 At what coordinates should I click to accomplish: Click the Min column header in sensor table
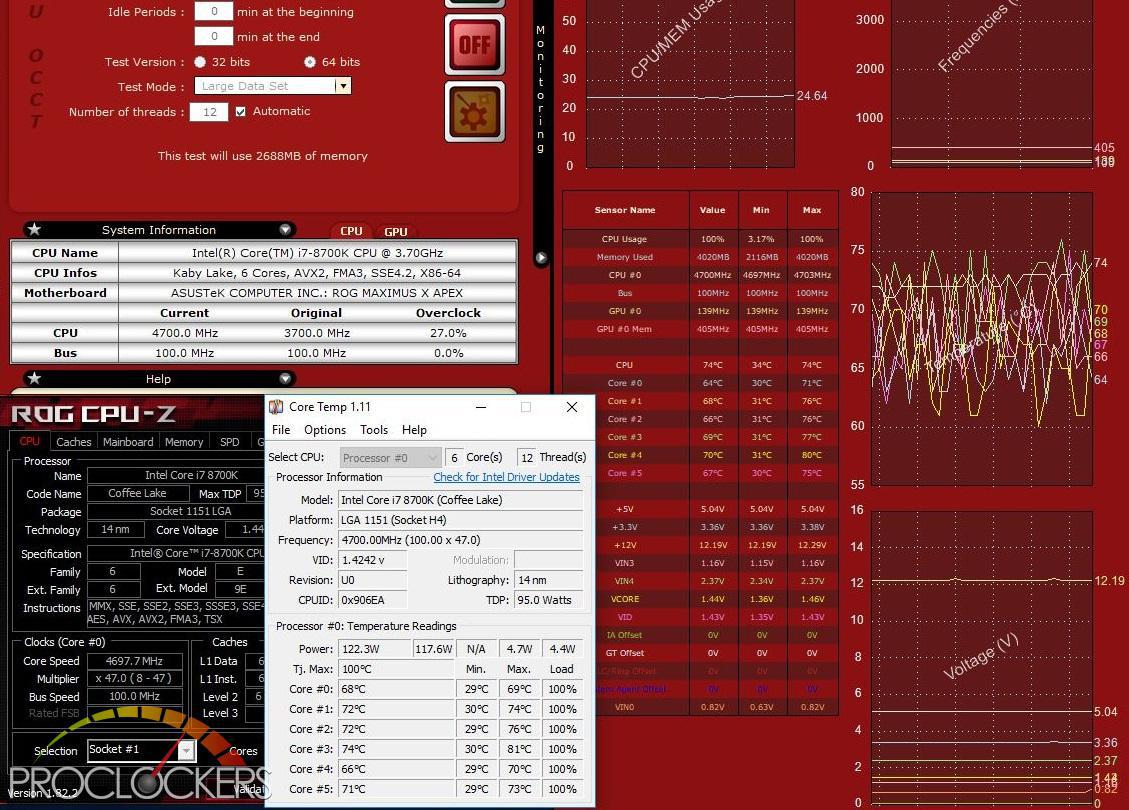(x=762, y=210)
